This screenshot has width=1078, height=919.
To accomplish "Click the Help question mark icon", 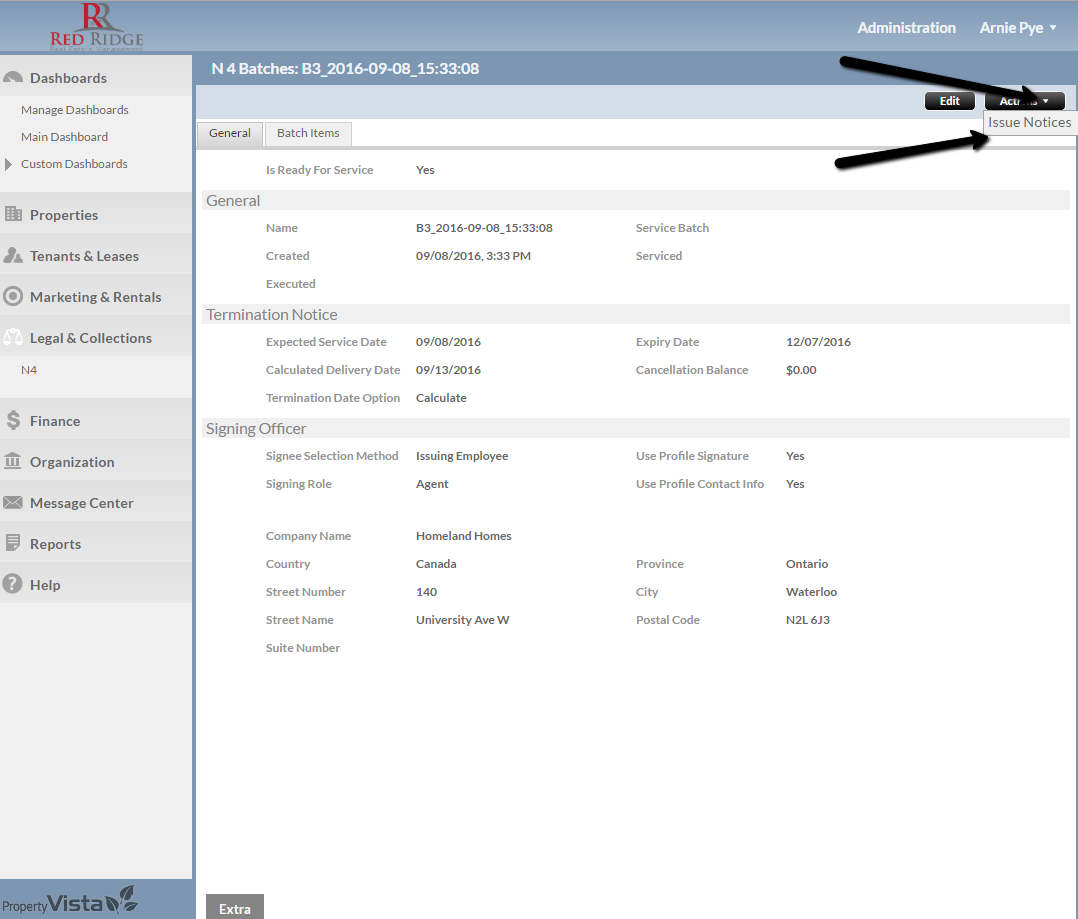I will point(13,585).
